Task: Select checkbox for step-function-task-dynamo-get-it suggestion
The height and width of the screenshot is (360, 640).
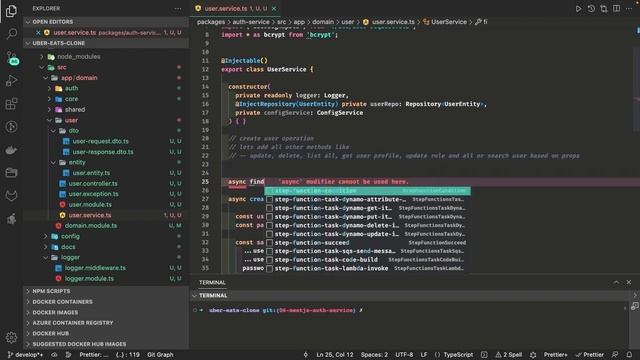Action: 269,208
